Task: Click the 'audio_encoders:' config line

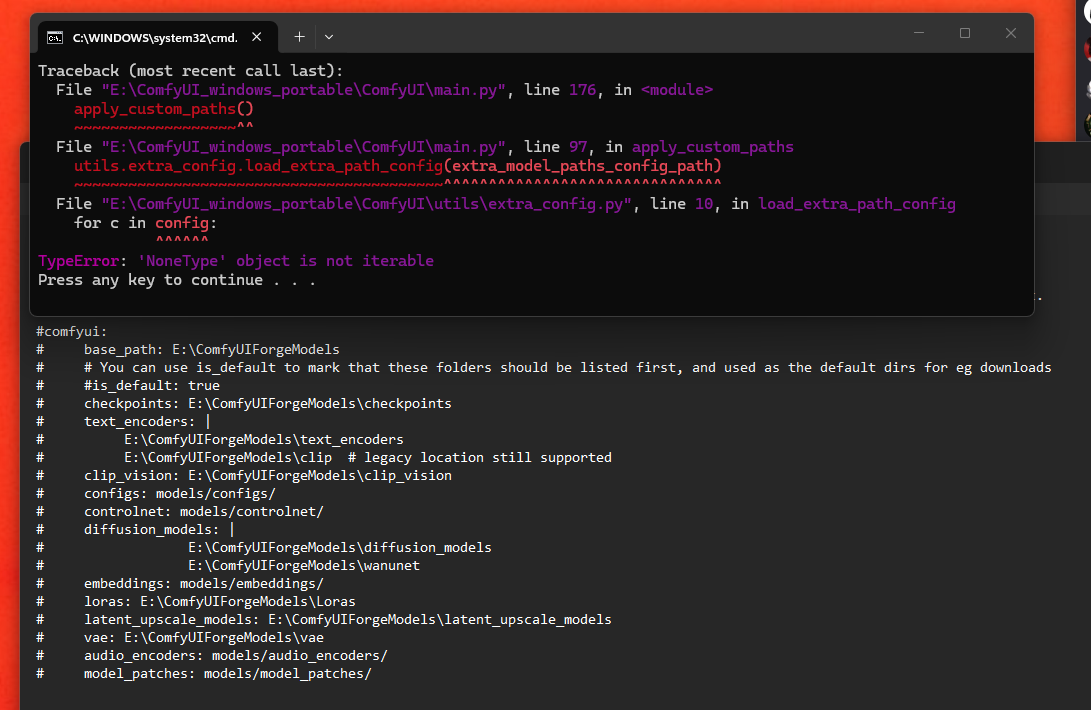Action: click(x=236, y=656)
